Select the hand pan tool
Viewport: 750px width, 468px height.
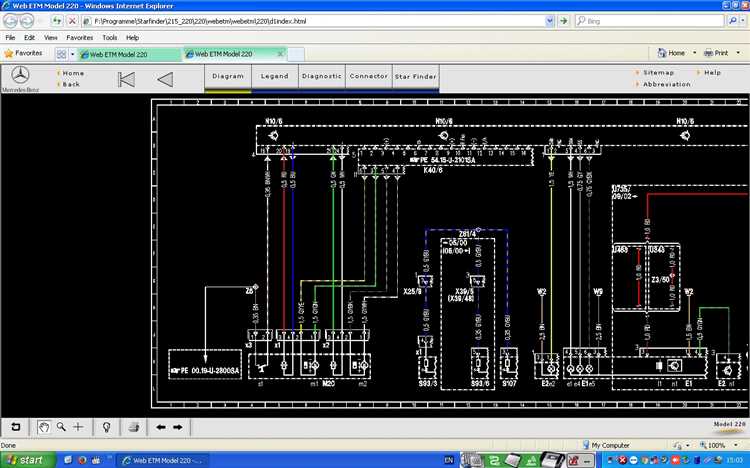pyautogui.click(x=44, y=426)
